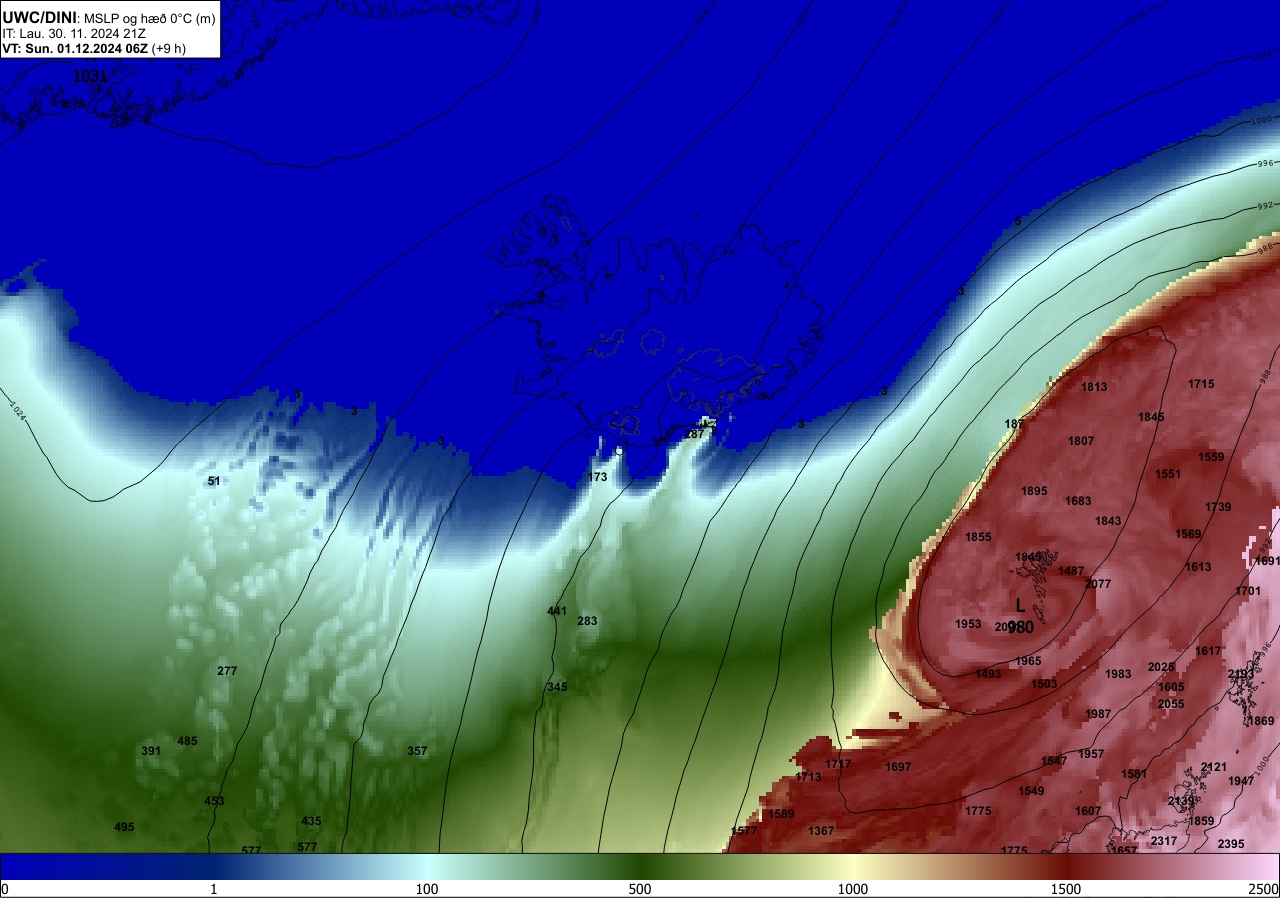This screenshot has height=898, width=1280.
Task: Select the 283 height value
Action: tap(587, 621)
